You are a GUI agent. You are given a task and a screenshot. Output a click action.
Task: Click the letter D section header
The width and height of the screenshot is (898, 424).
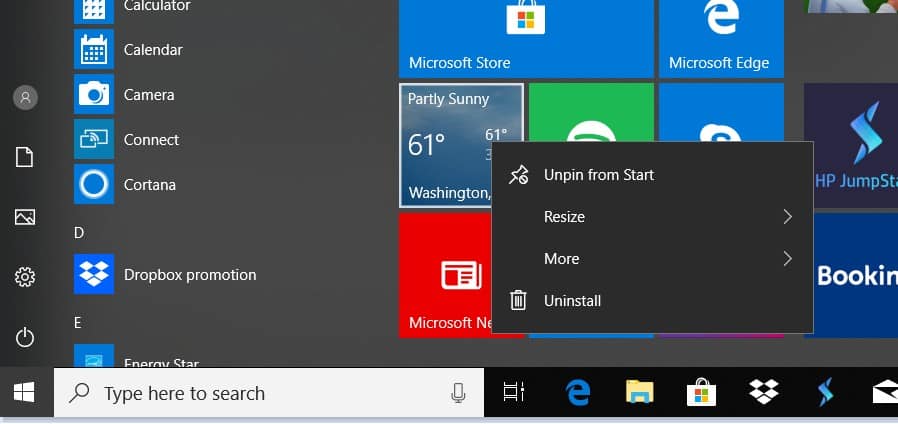(x=79, y=233)
